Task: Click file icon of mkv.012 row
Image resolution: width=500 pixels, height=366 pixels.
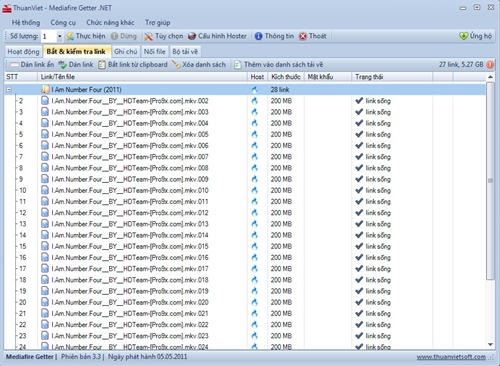Action: (x=45, y=213)
